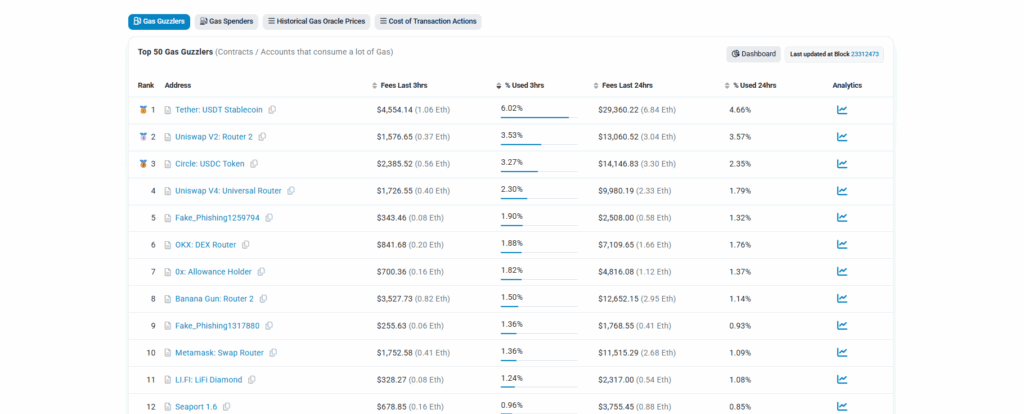1024x414 pixels.
Task: Open analytics chart for 0x: Allowance Holder
Action: tap(842, 272)
